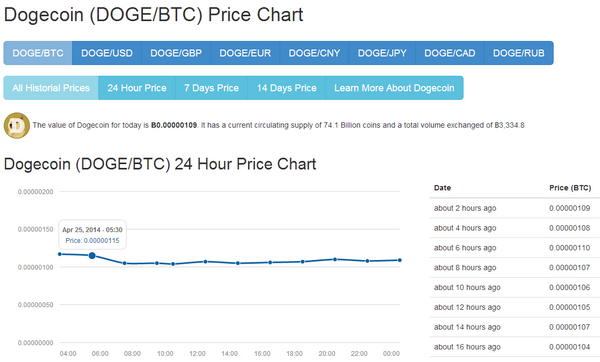Image resolution: width=600 pixels, height=362 pixels.
Task: Click Learn More About Dogecoin
Action: coord(395,88)
